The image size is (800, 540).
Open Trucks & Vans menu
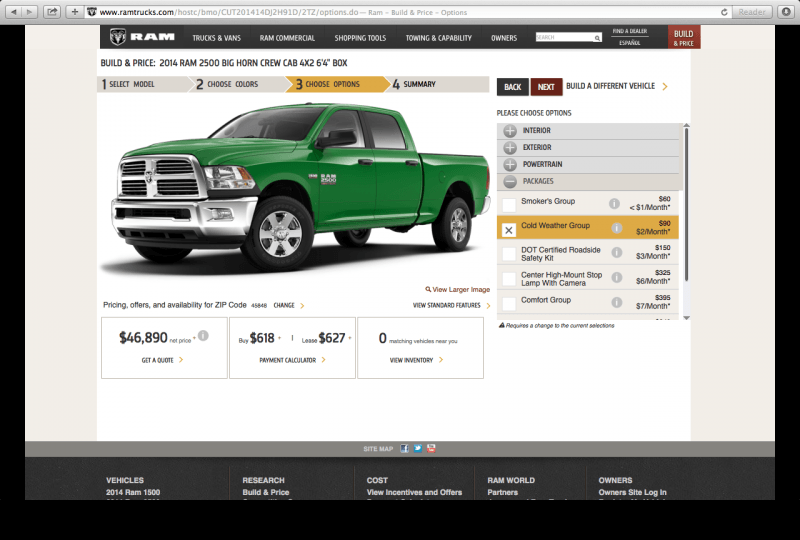coord(216,38)
